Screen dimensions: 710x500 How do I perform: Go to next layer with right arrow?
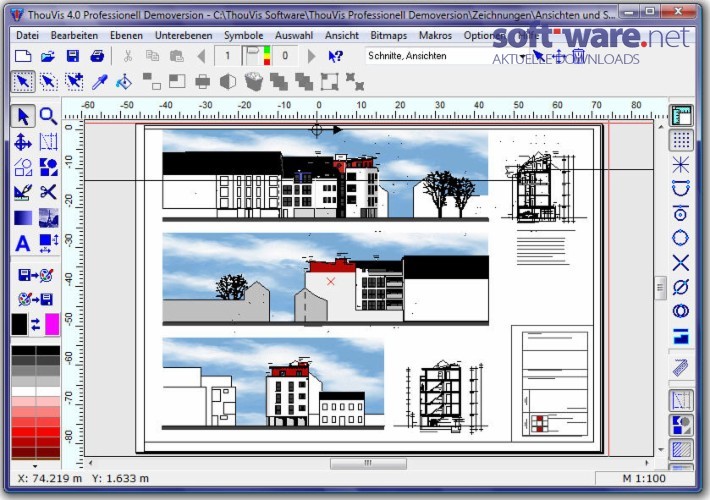(x=311, y=56)
